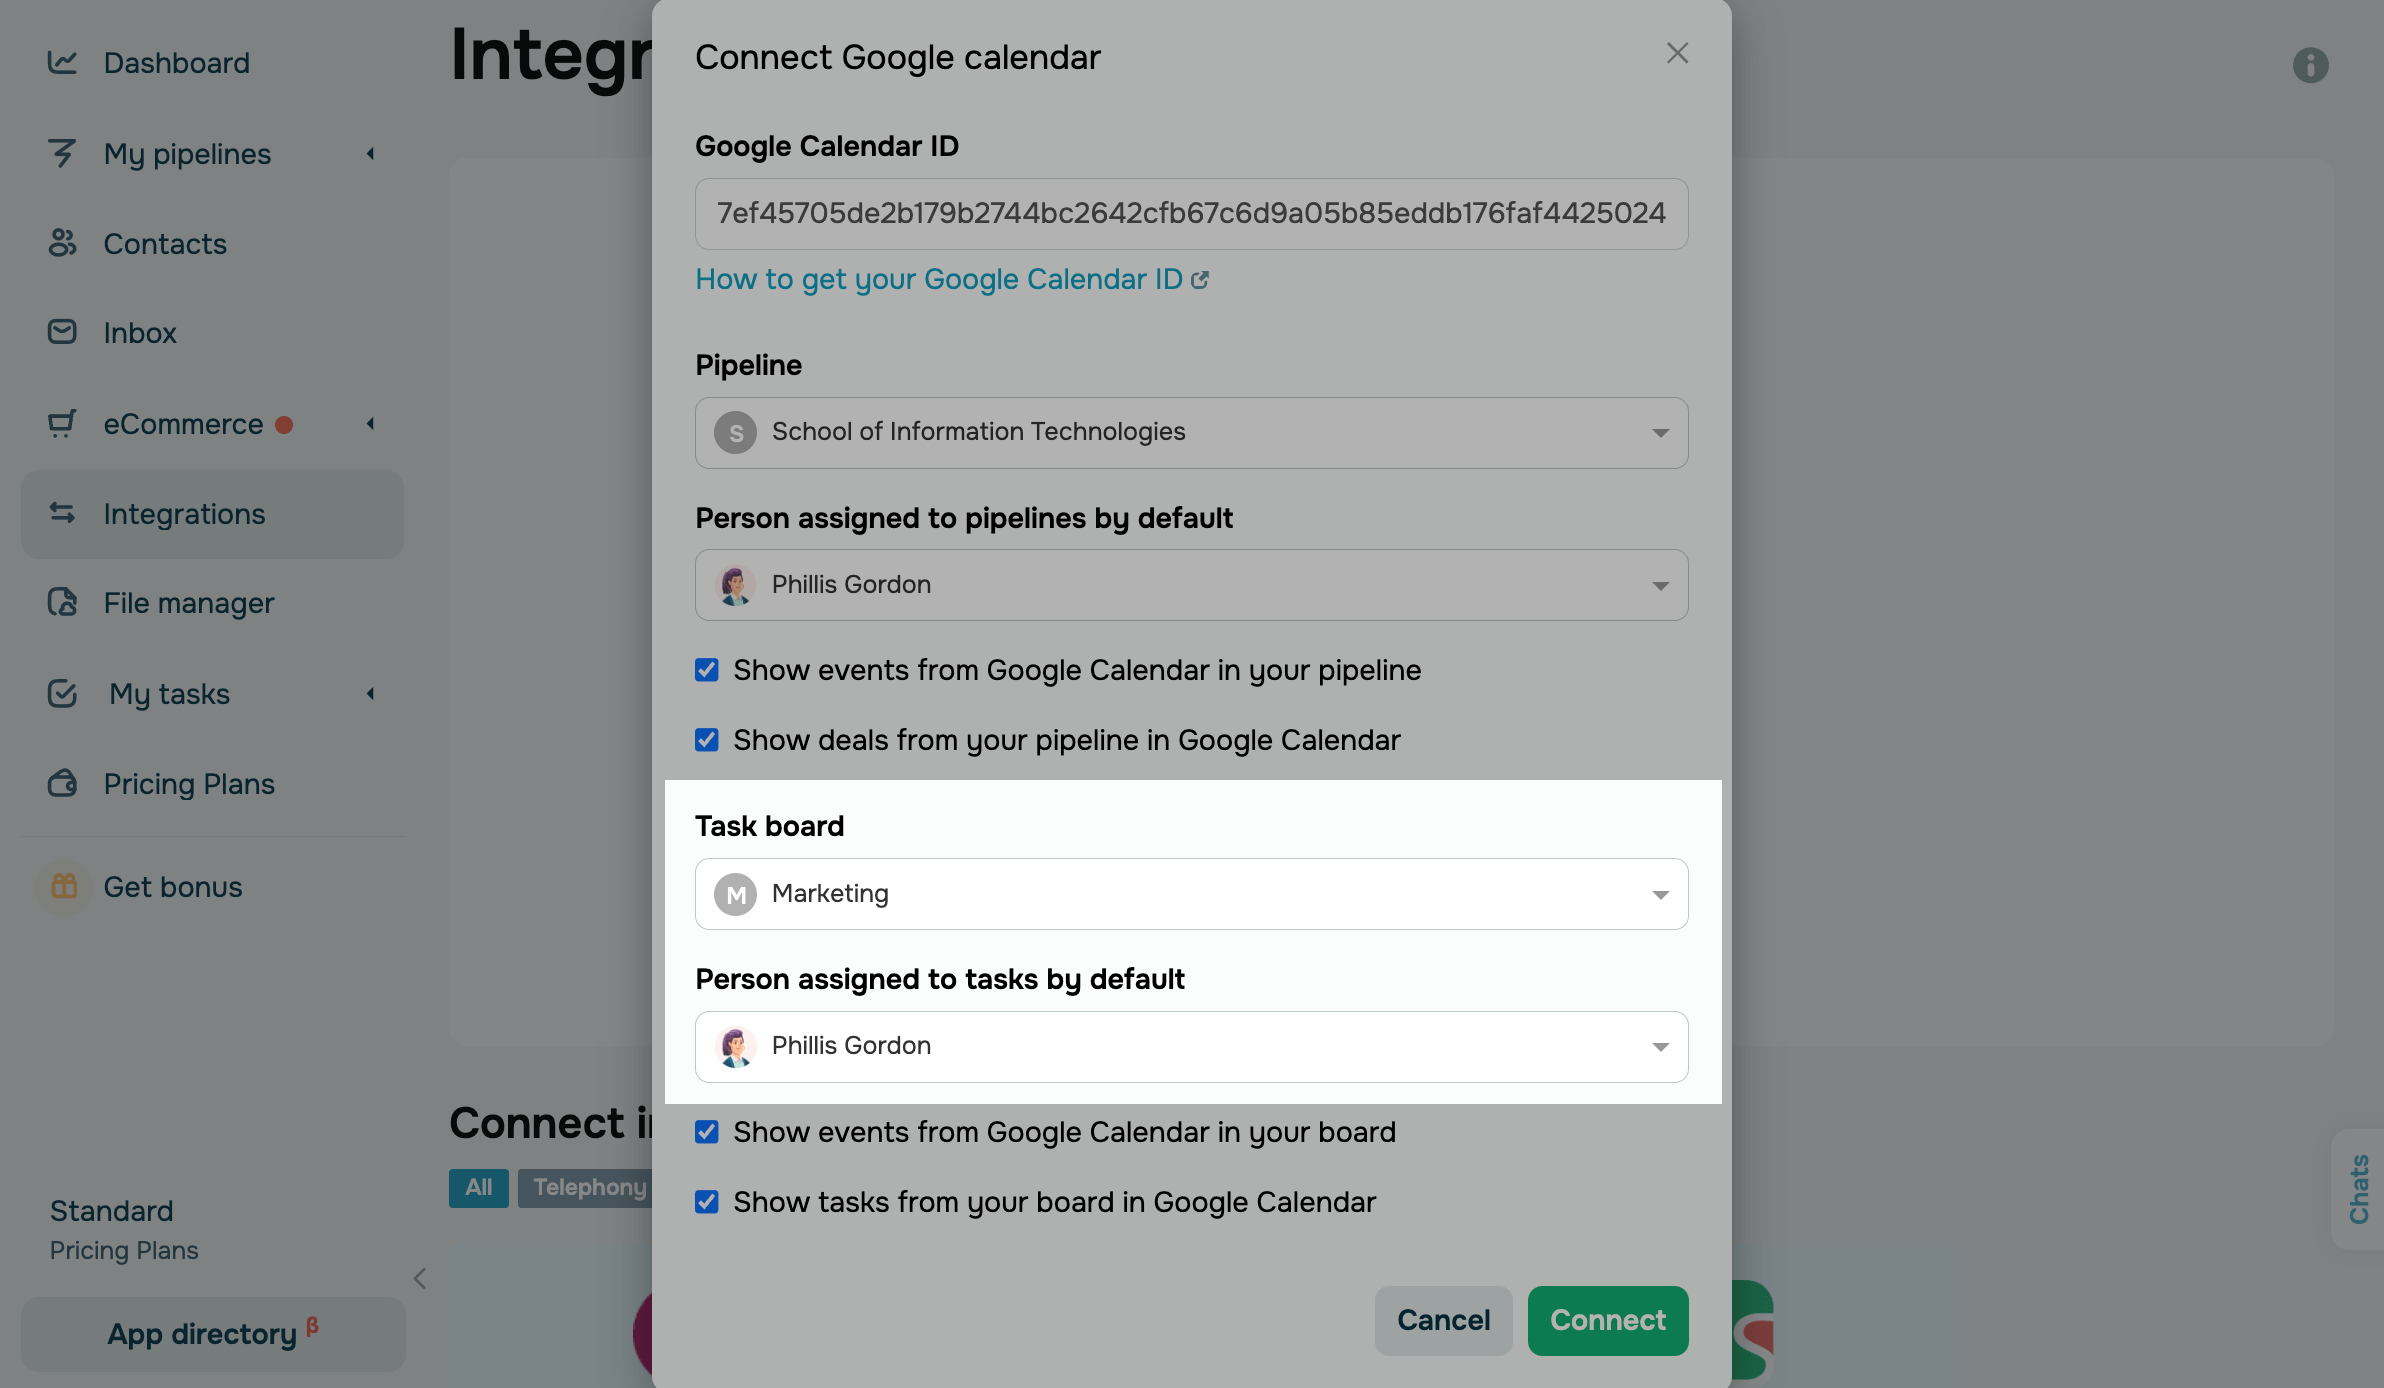Viewport: 2384px width, 1388px height.
Task: Click the Google Calendar ID input field
Action: coord(1191,214)
